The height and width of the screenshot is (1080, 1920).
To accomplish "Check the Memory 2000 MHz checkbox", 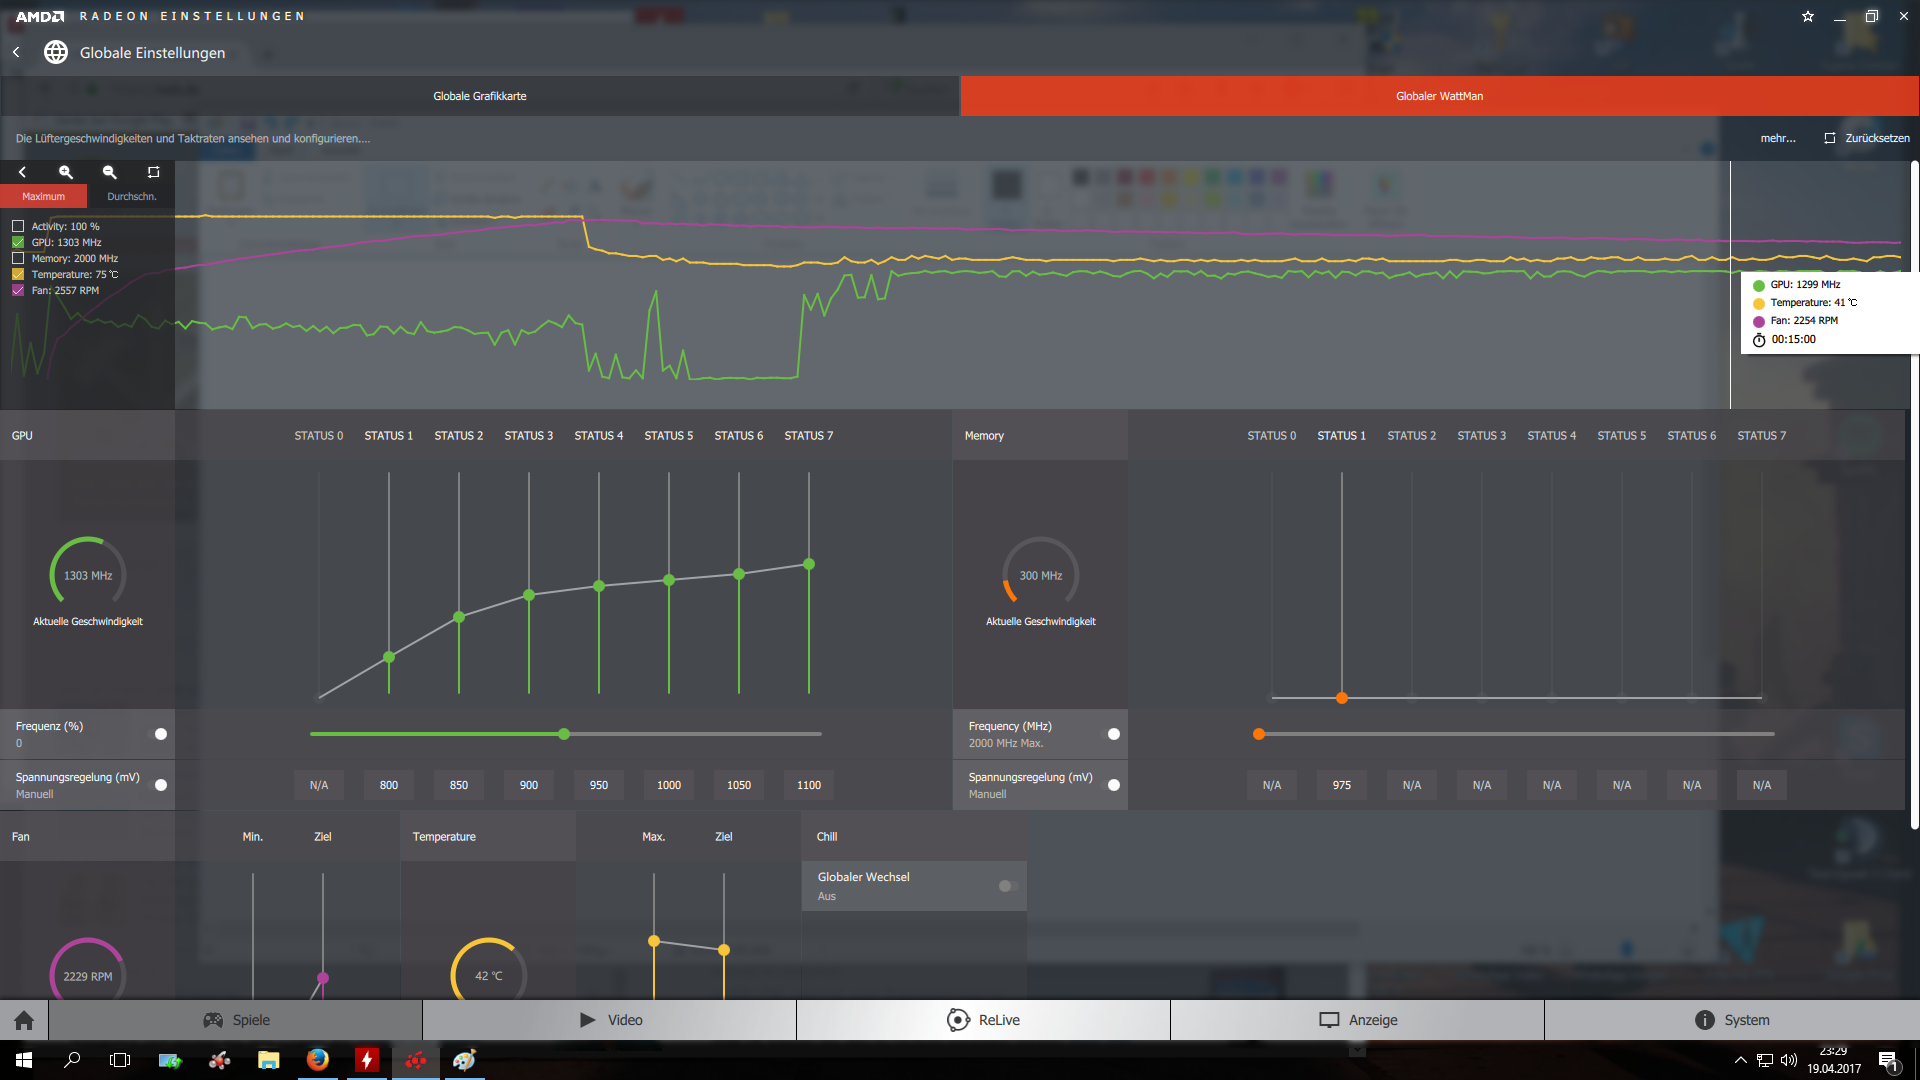I will pos(18,258).
